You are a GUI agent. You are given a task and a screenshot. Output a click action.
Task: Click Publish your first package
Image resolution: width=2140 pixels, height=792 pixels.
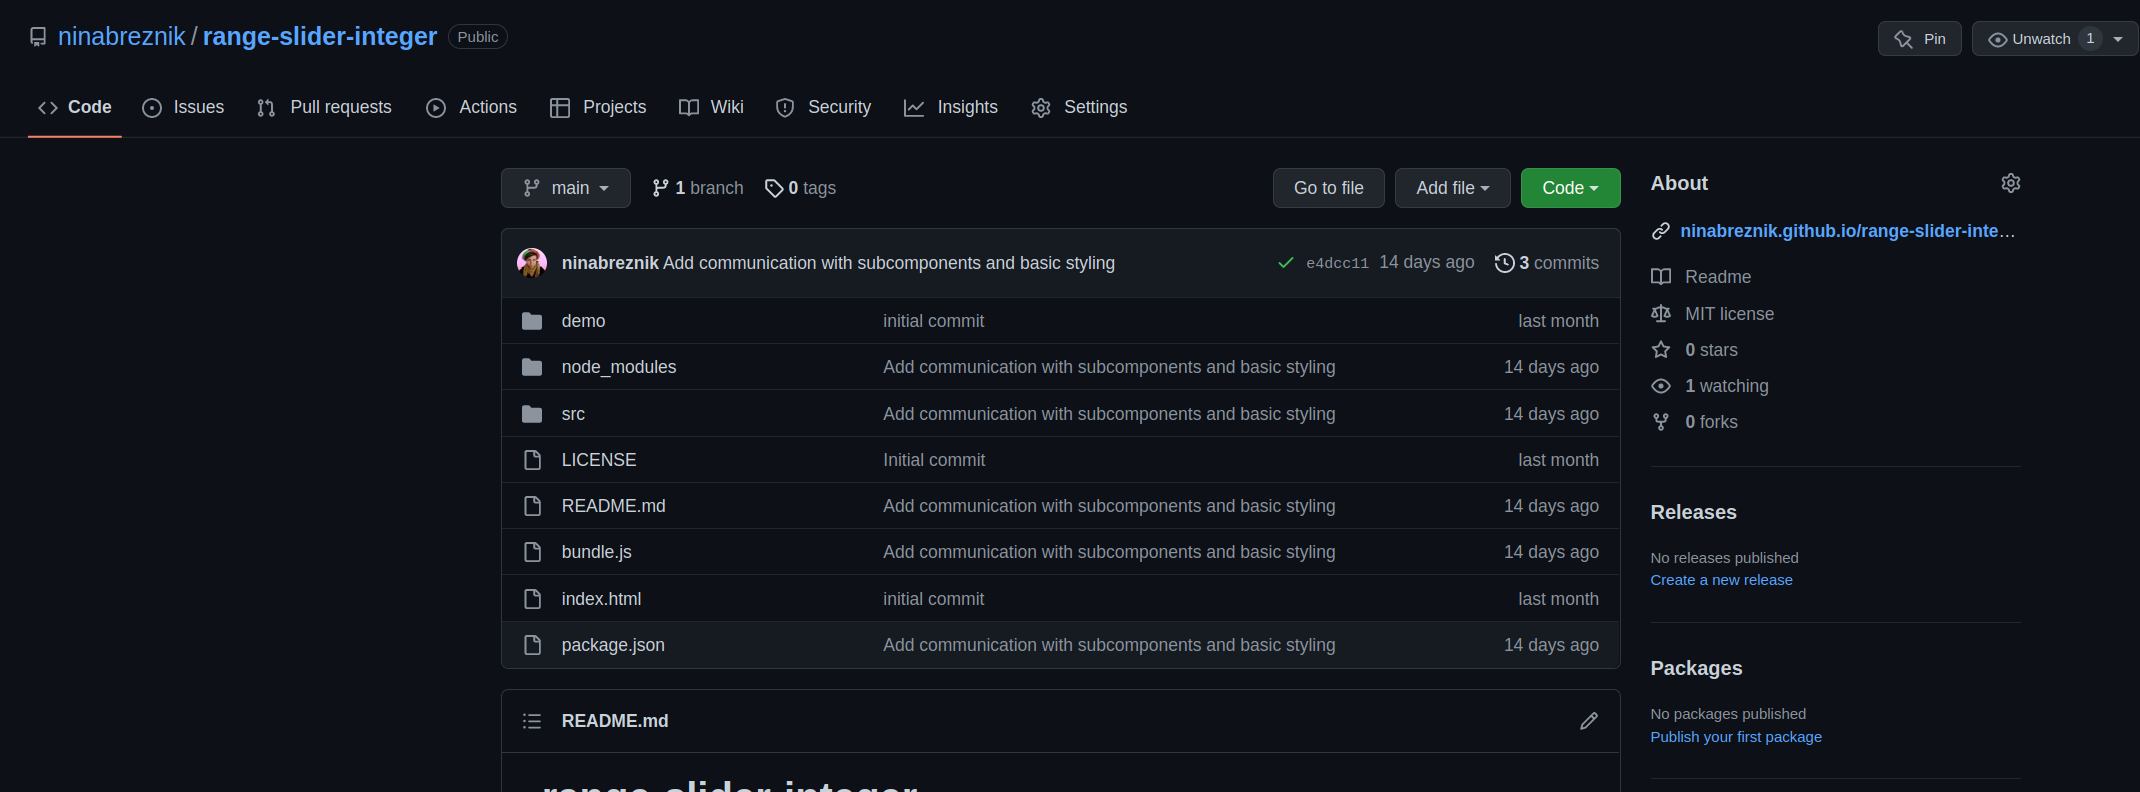[1736, 737]
